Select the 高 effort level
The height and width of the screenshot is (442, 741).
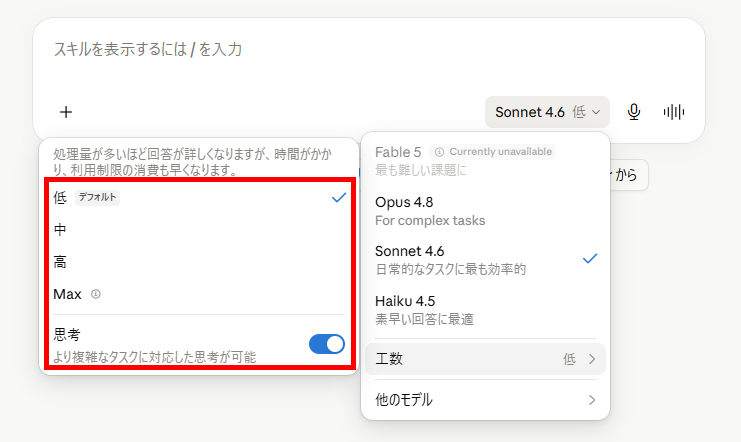tap(199, 262)
